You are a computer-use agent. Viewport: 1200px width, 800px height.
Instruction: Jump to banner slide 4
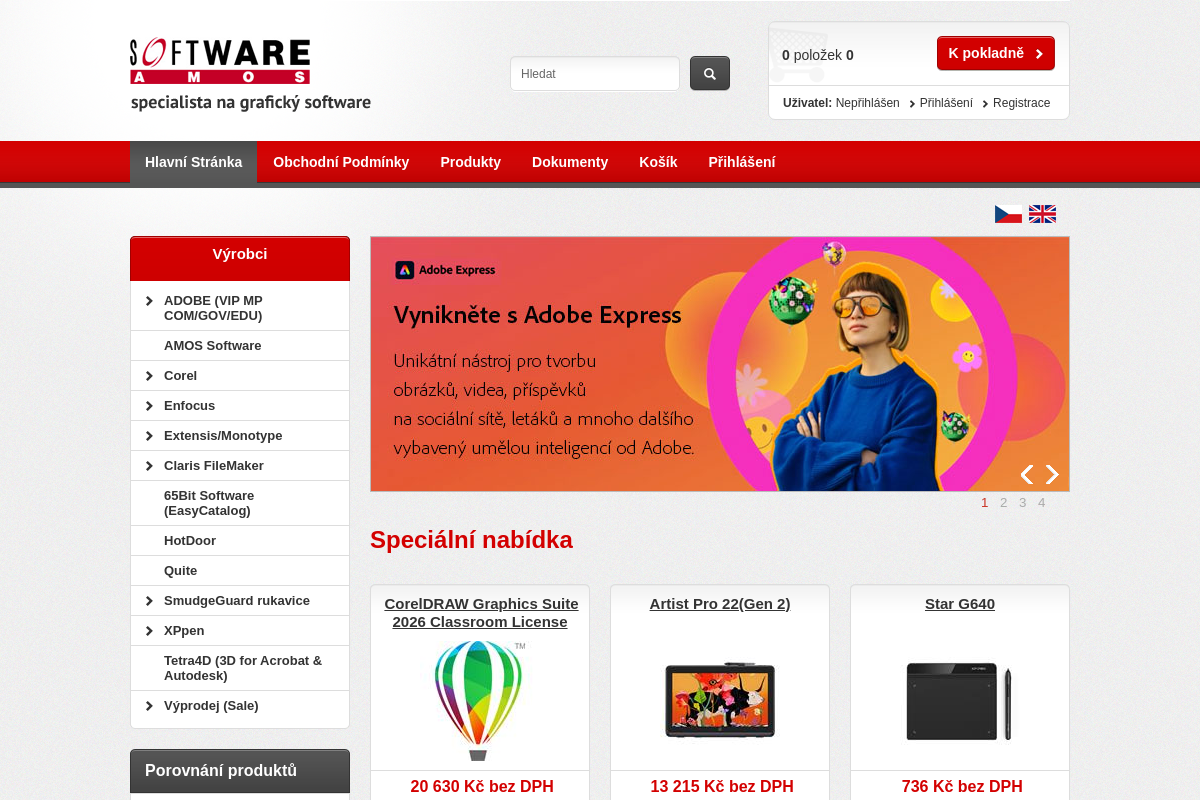point(1041,503)
